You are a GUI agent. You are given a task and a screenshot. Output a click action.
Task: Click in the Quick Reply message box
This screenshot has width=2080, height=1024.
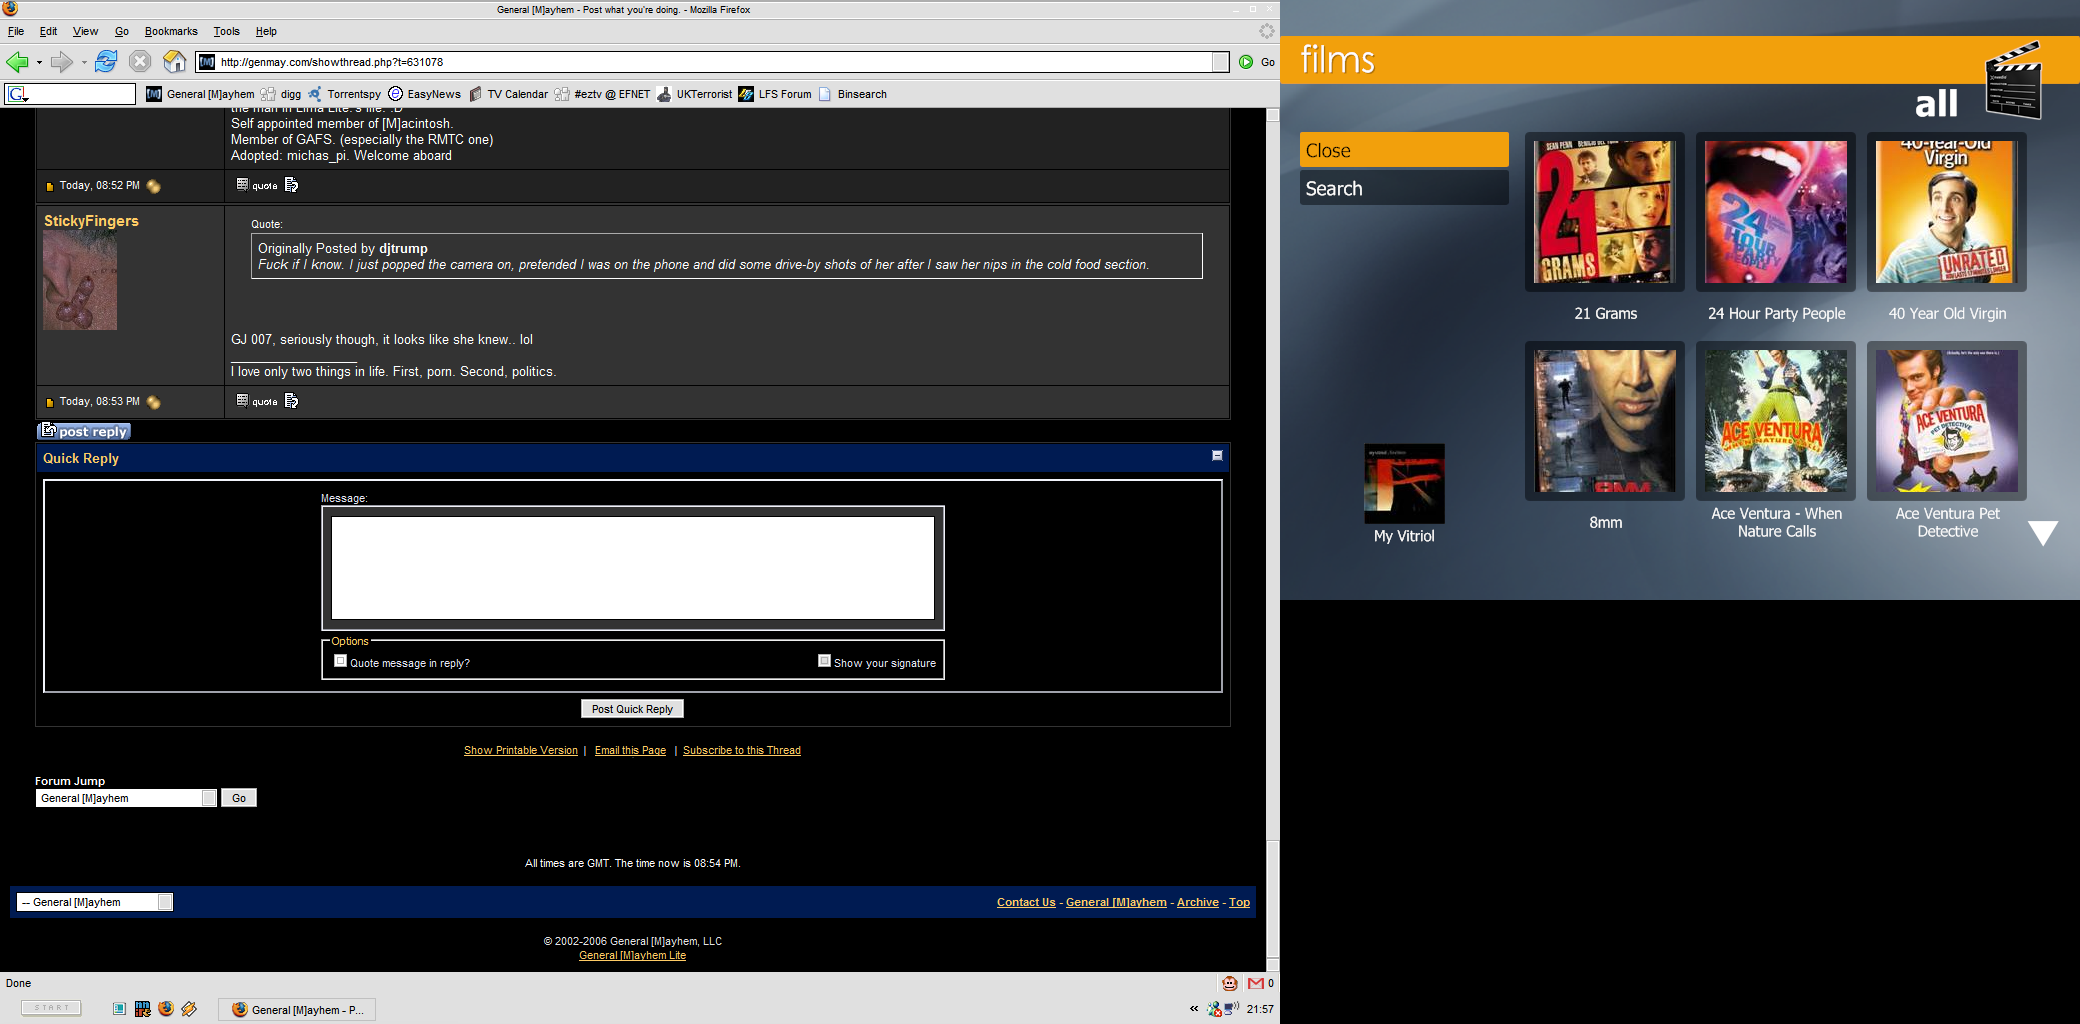click(x=633, y=568)
